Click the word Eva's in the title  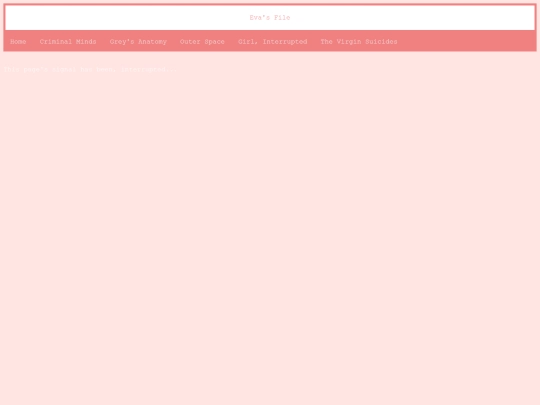pos(260,18)
